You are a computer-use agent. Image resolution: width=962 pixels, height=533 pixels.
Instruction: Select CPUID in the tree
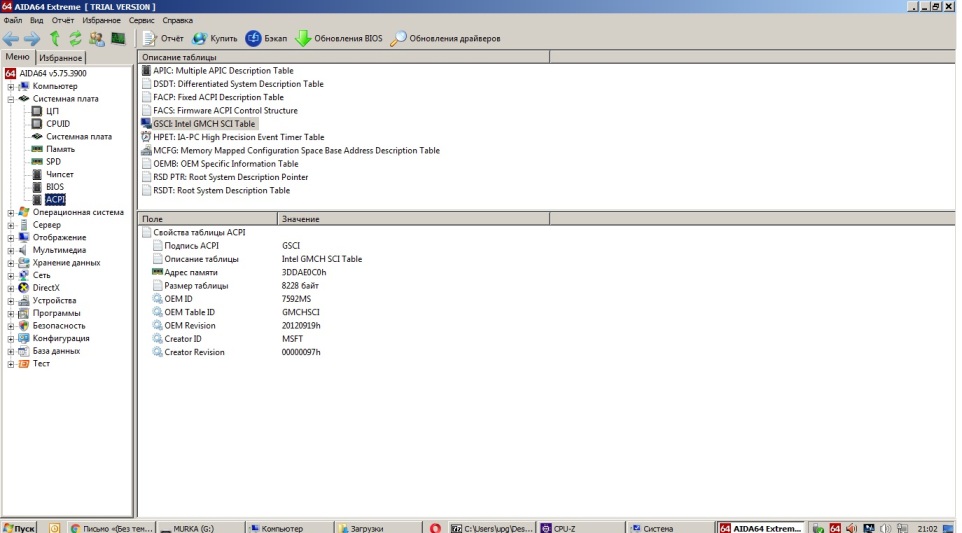58,124
